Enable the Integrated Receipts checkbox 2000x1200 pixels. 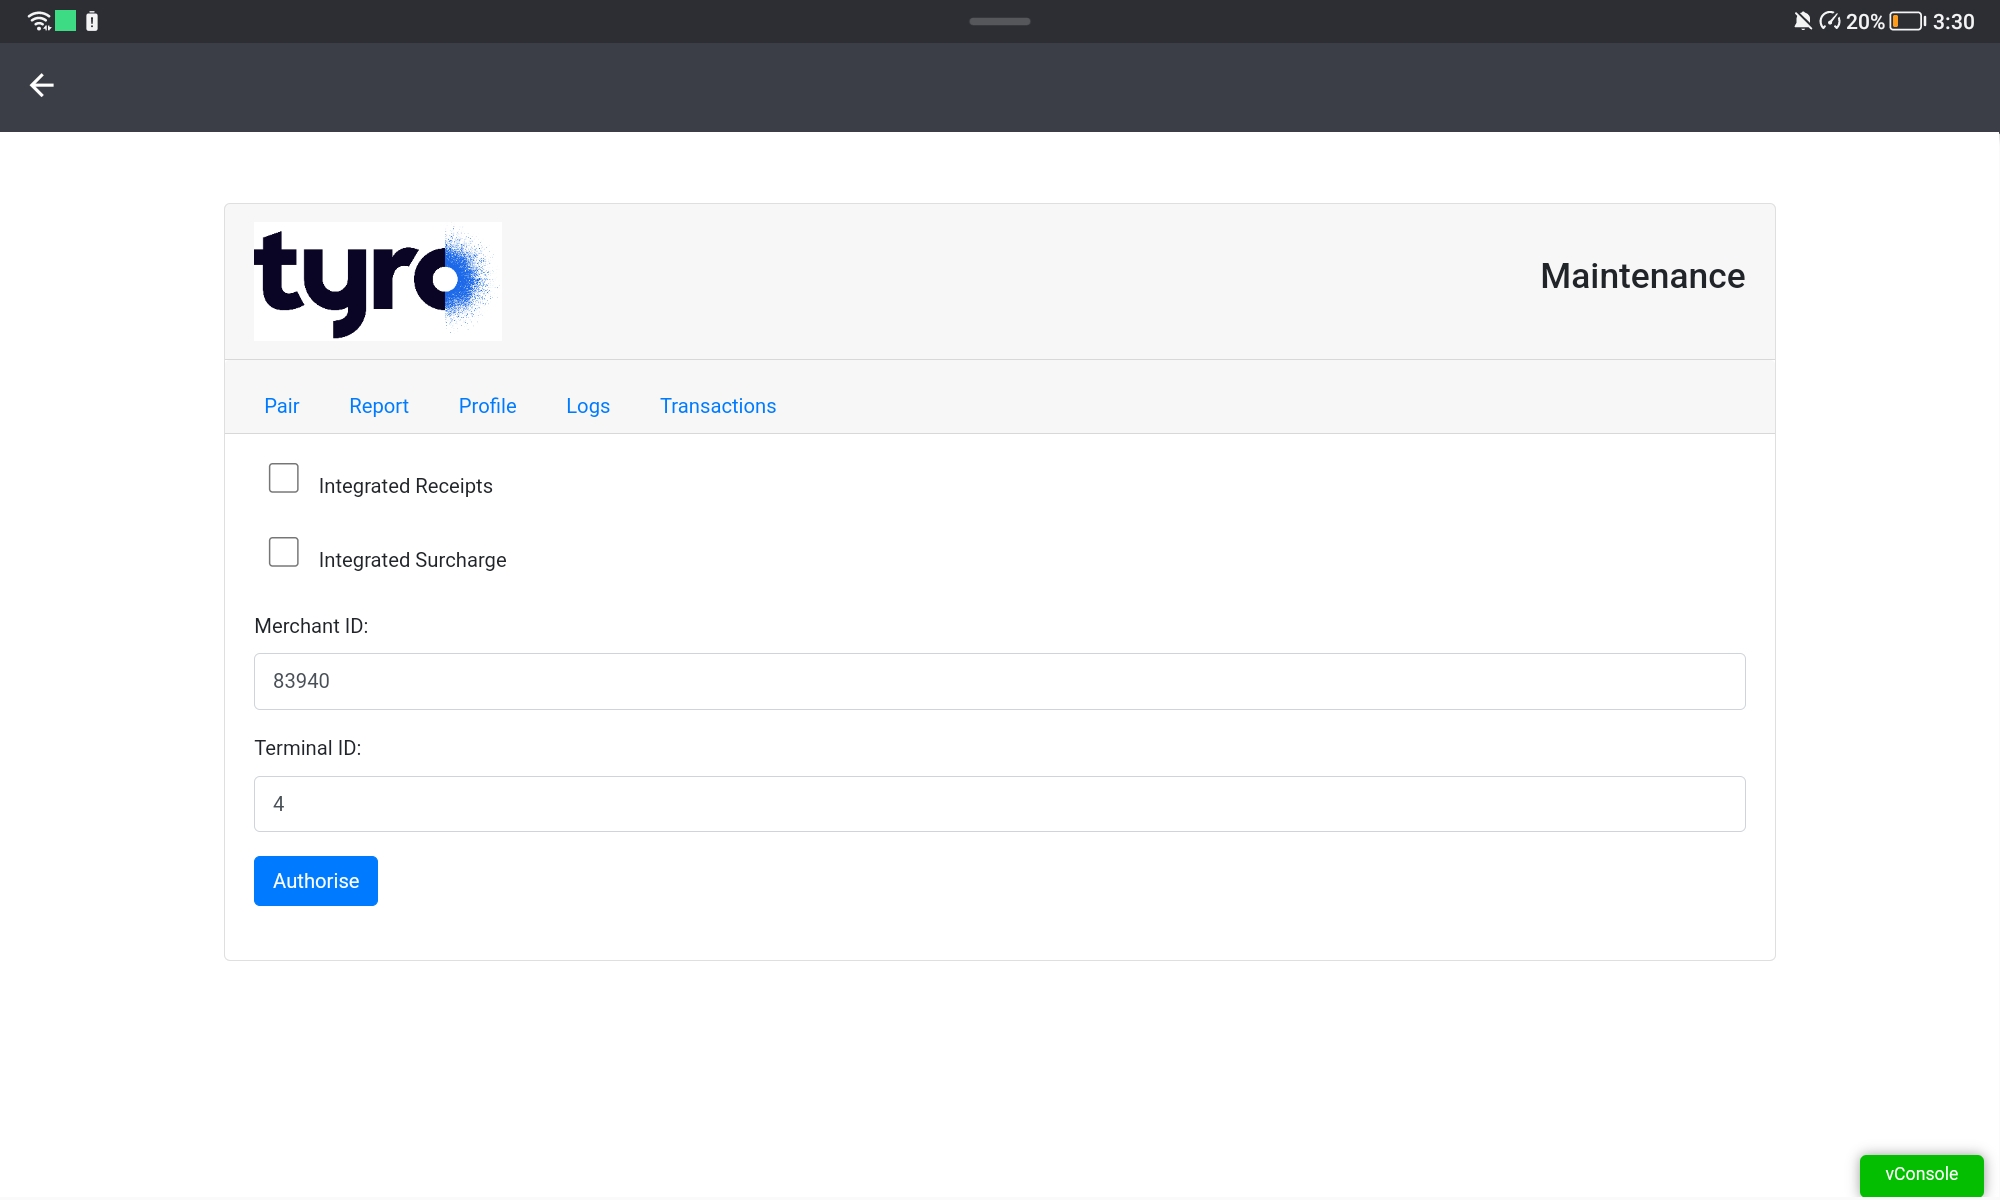click(283, 478)
